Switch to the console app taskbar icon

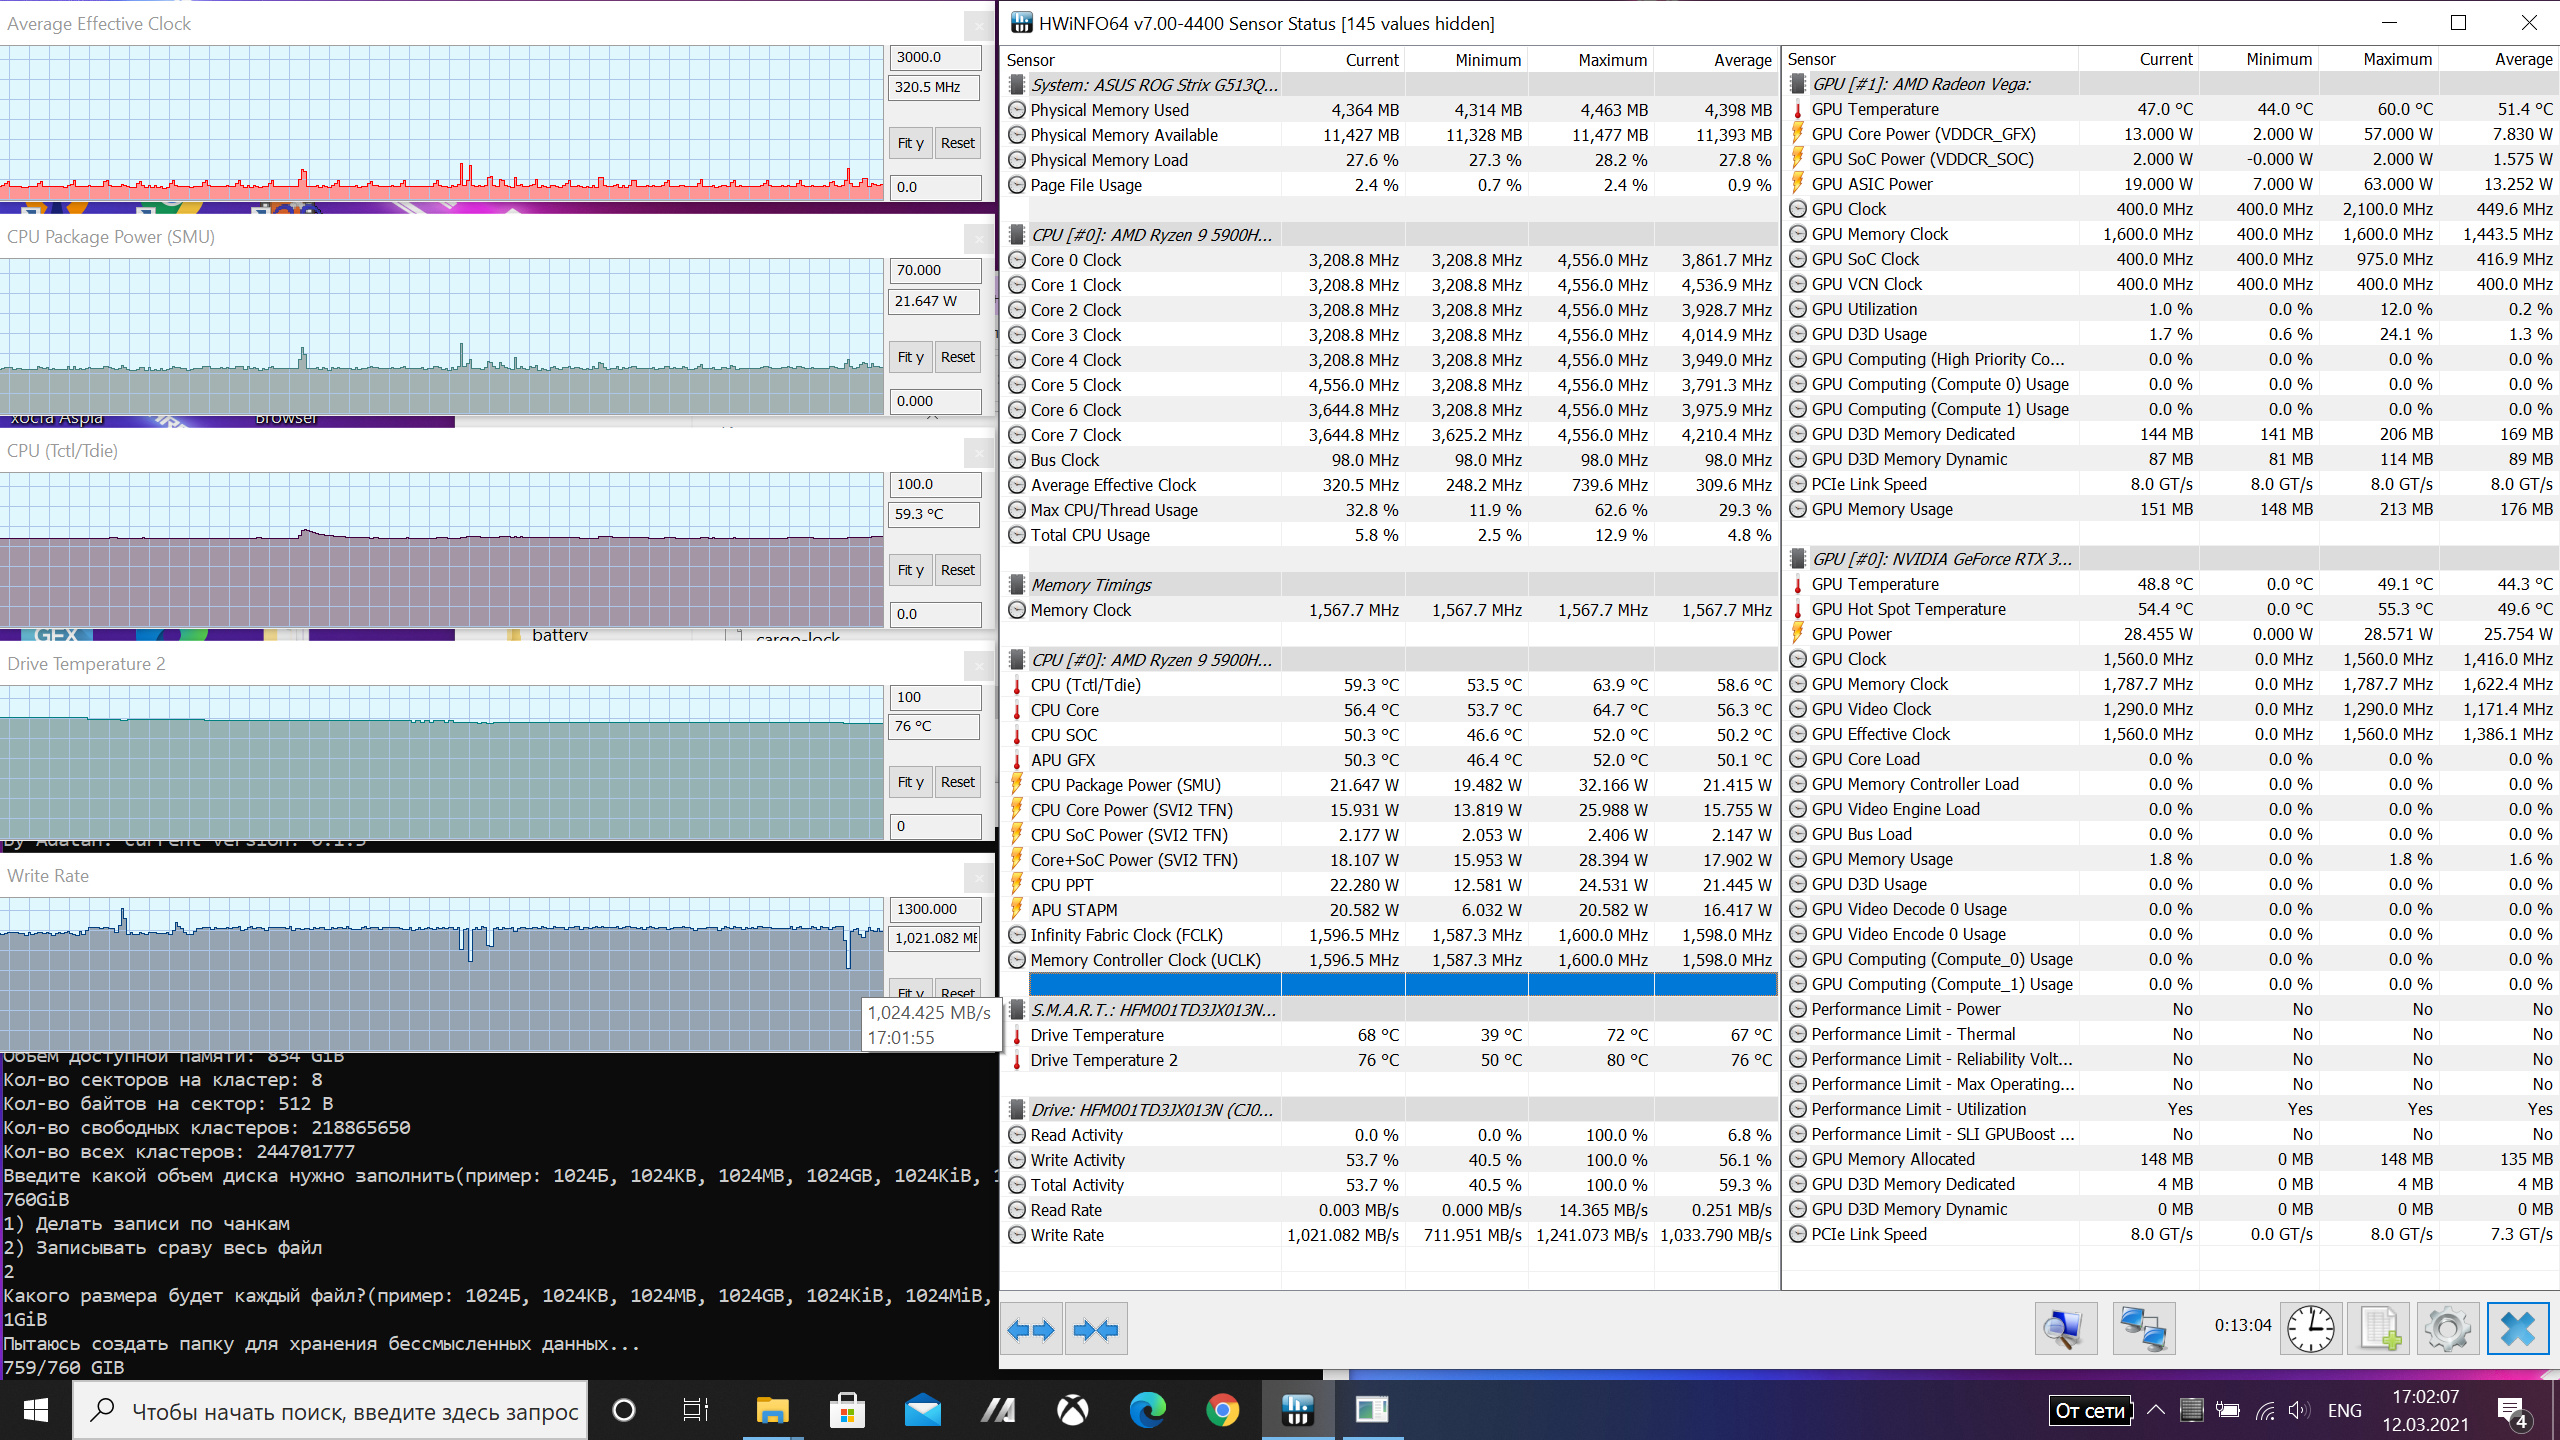click(x=1372, y=1411)
